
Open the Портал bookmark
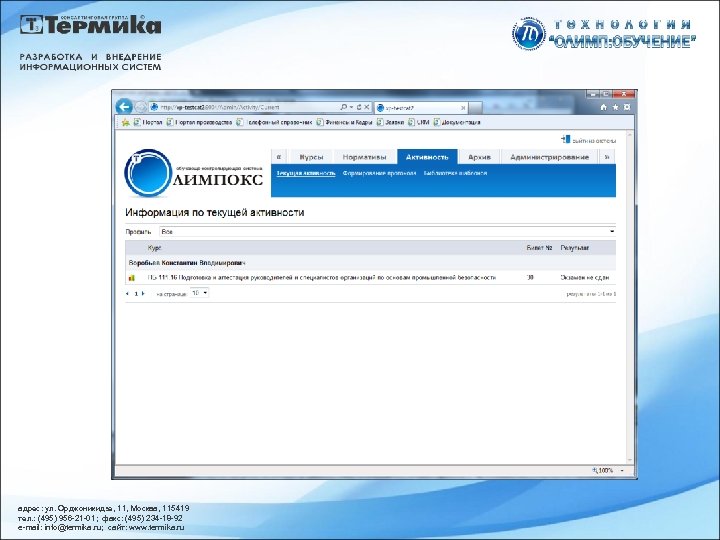coord(148,122)
